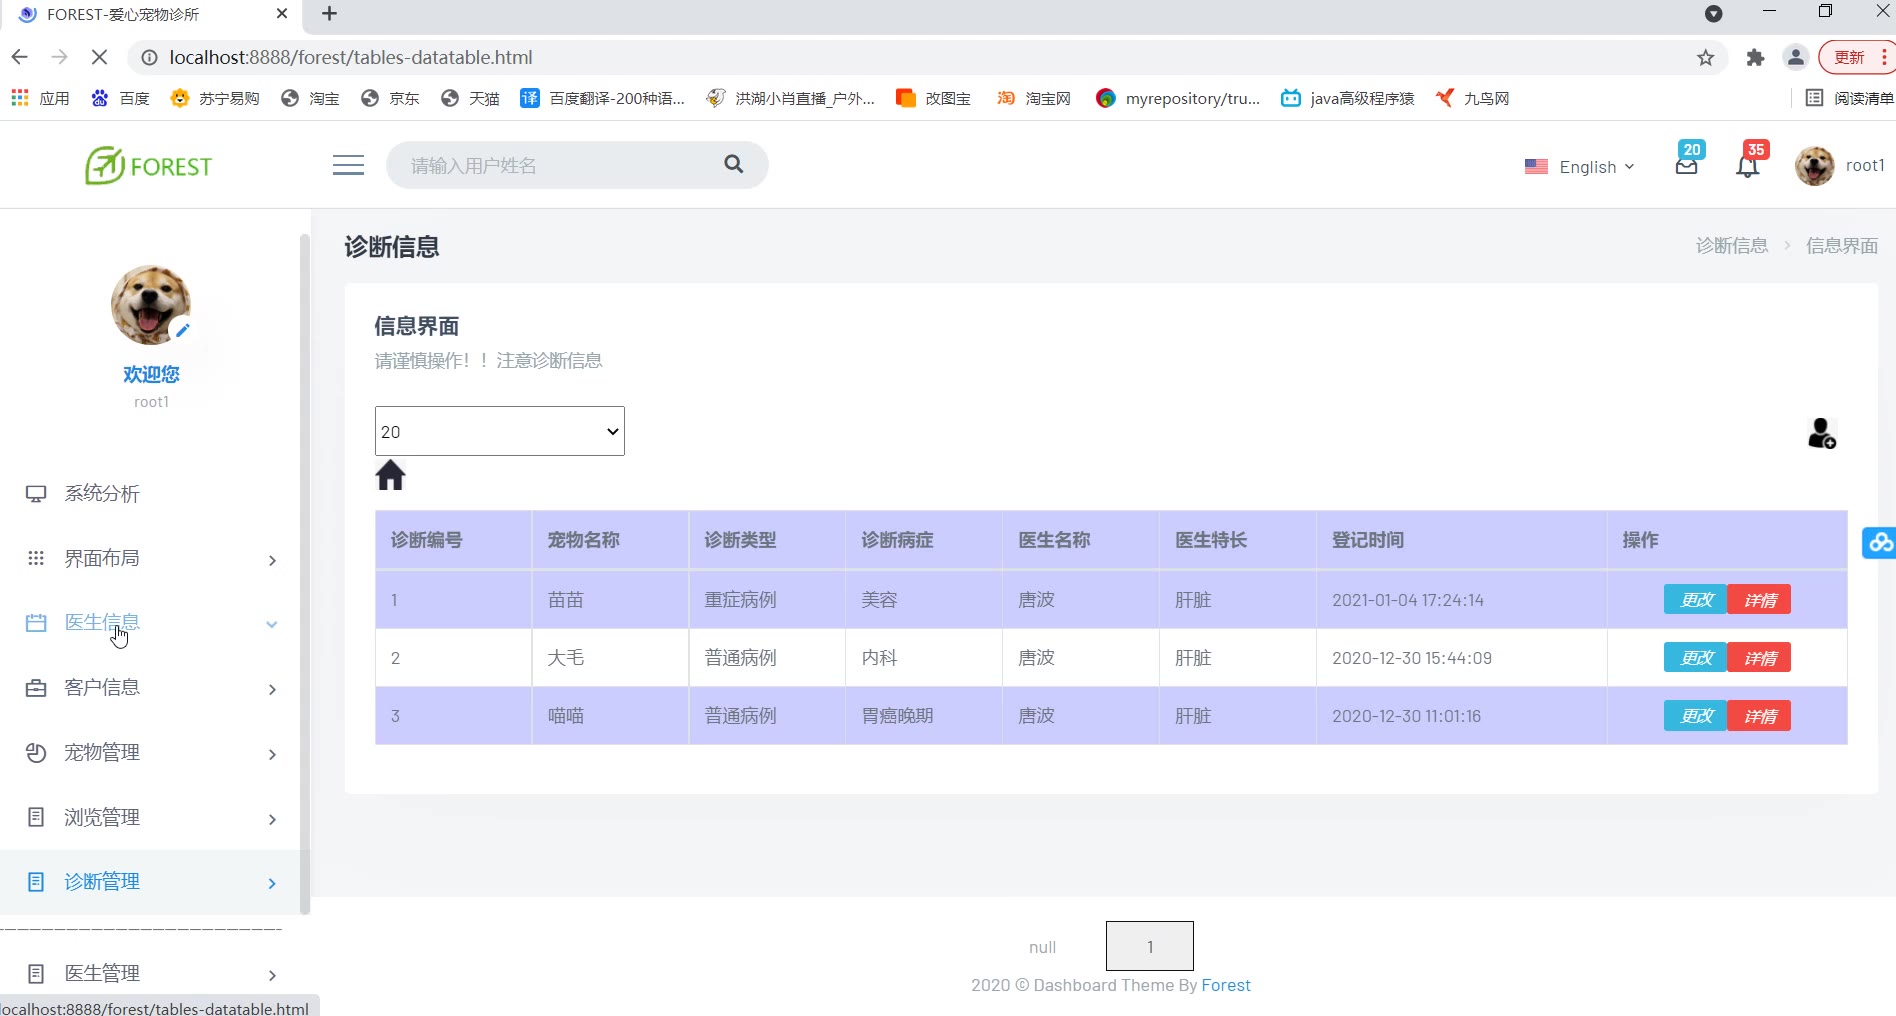Bookmark this page with the star icon
This screenshot has width=1896, height=1016.
(1705, 58)
